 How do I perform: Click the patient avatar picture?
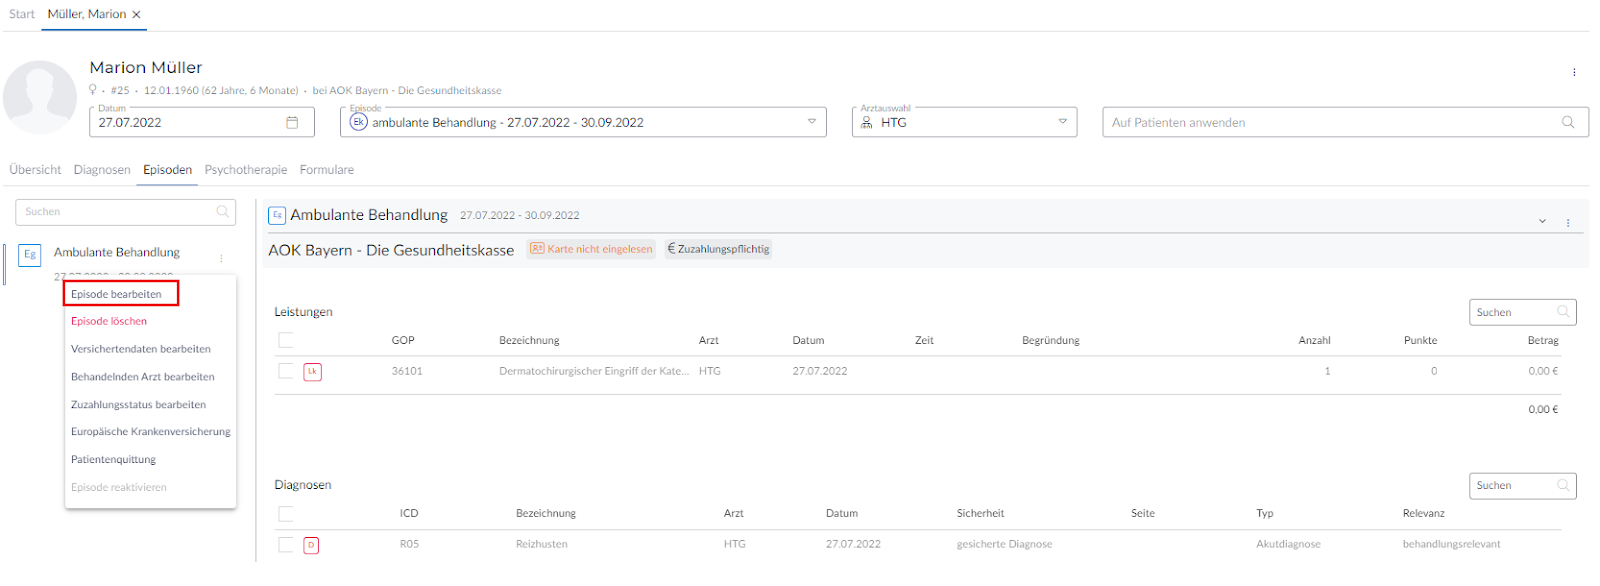[40, 97]
